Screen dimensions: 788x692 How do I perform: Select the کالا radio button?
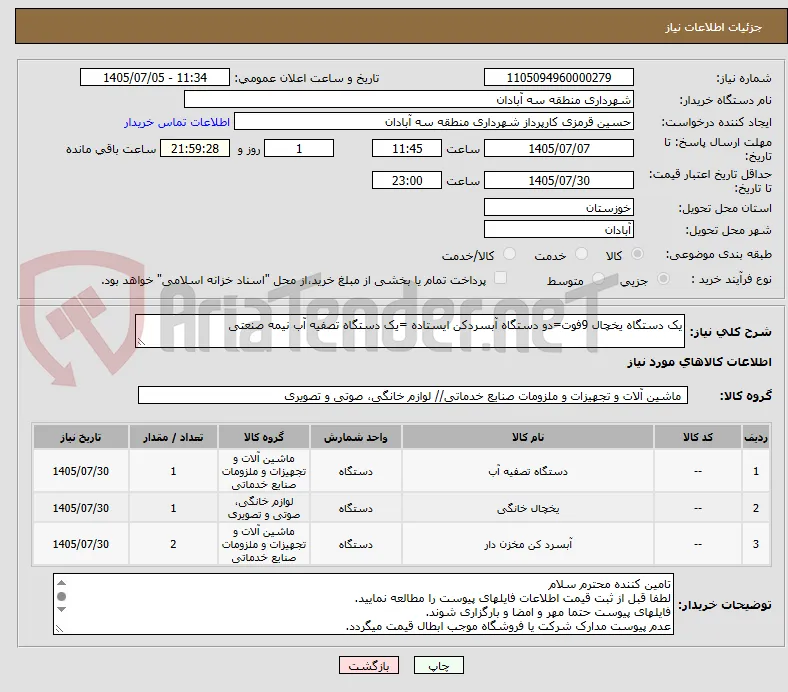(x=637, y=254)
